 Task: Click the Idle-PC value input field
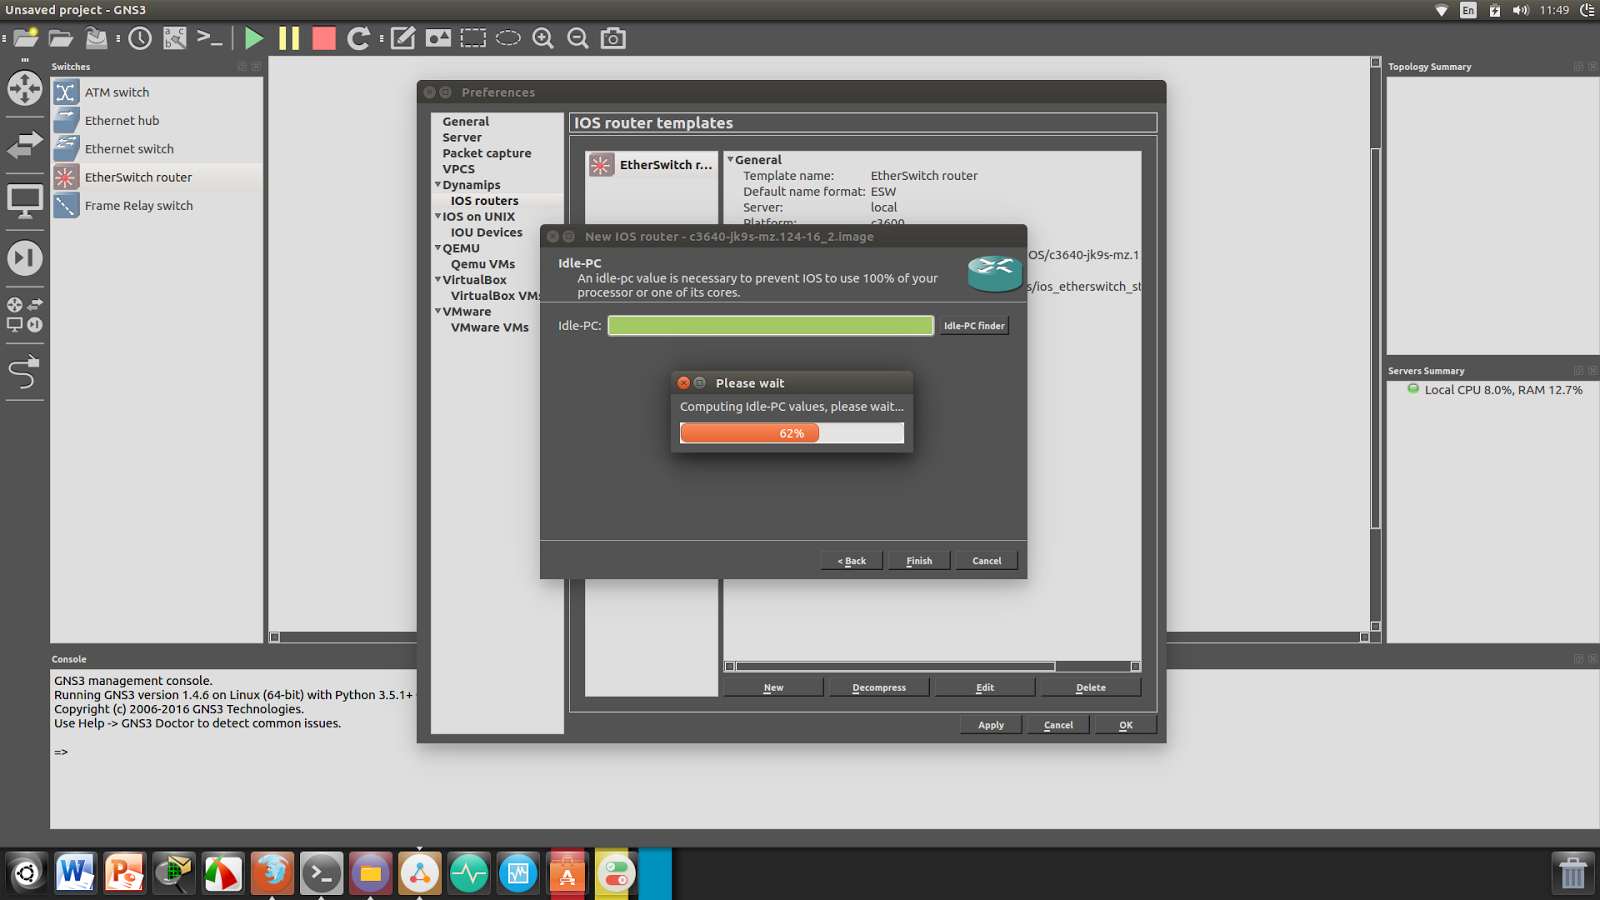(771, 326)
